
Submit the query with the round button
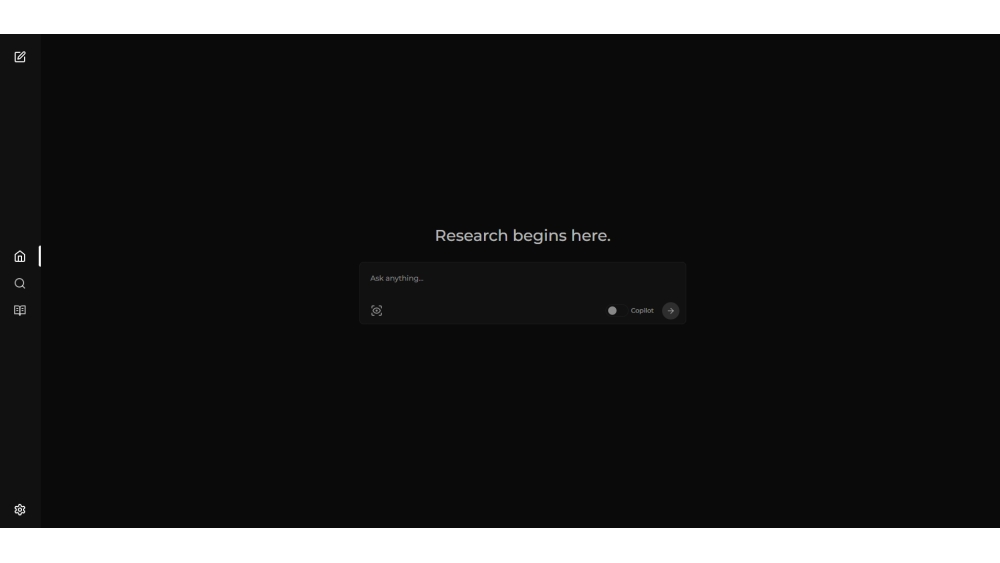pyautogui.click(x=671, y=311)
